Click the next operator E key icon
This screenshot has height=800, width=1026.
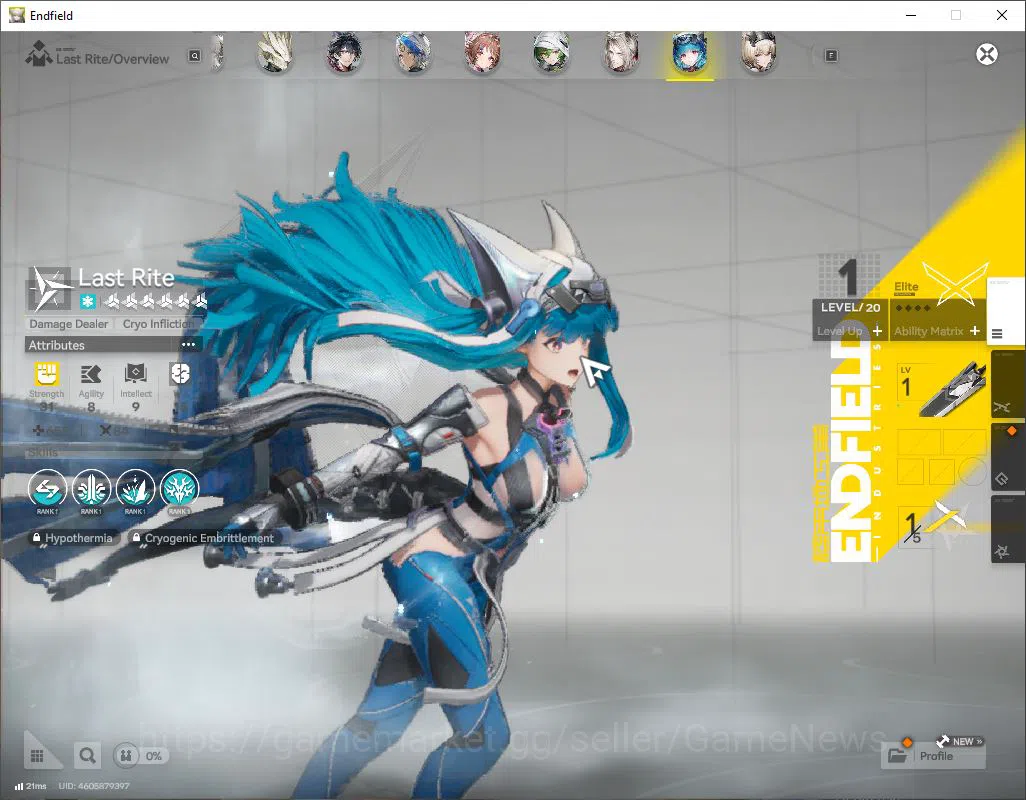[831, 56]
